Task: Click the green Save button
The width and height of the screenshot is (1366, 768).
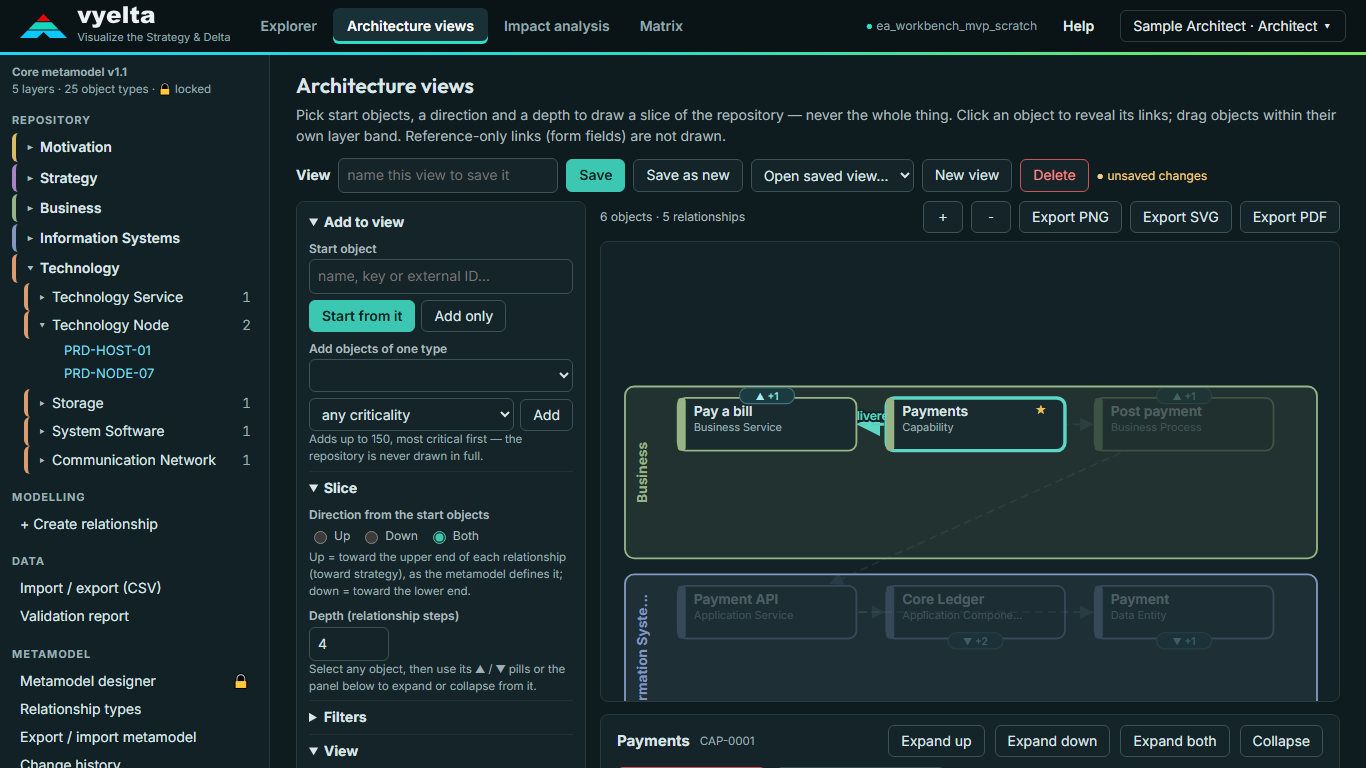Action: [x=595, y=175]
